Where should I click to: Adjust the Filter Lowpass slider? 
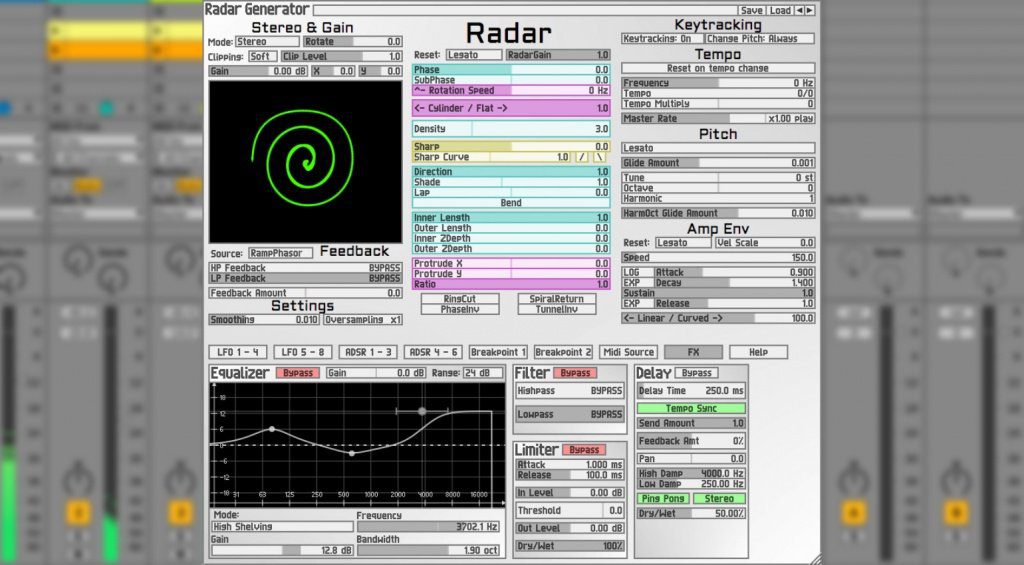click(569, 414)
